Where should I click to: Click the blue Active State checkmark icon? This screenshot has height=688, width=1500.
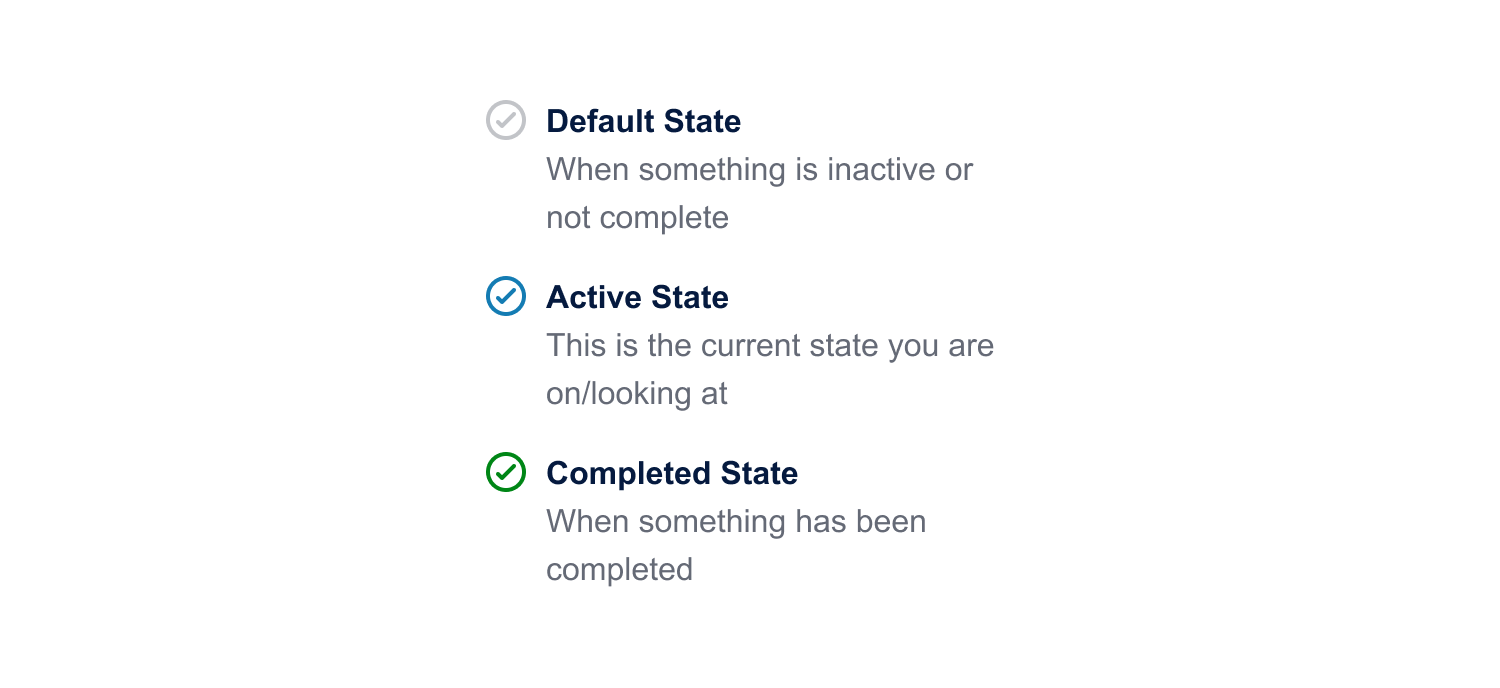click(x=506, y=296)
